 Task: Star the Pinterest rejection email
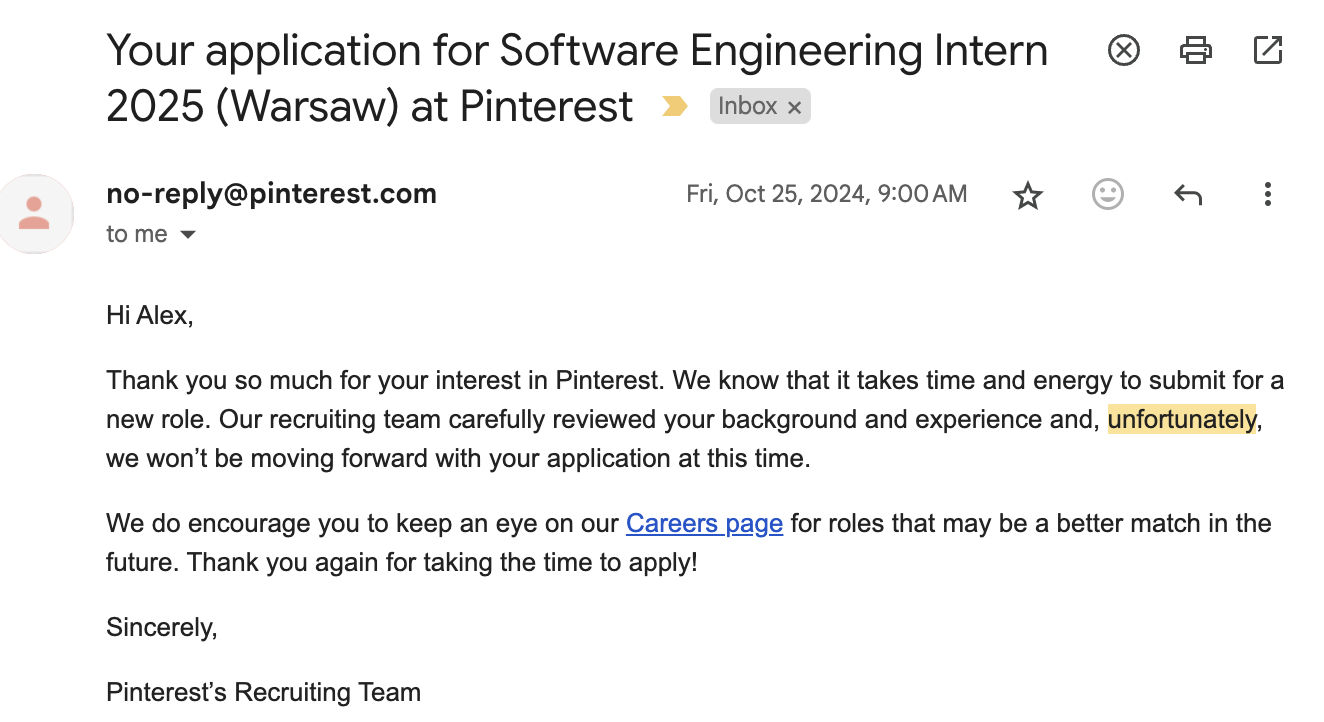tap(1028, 195)
